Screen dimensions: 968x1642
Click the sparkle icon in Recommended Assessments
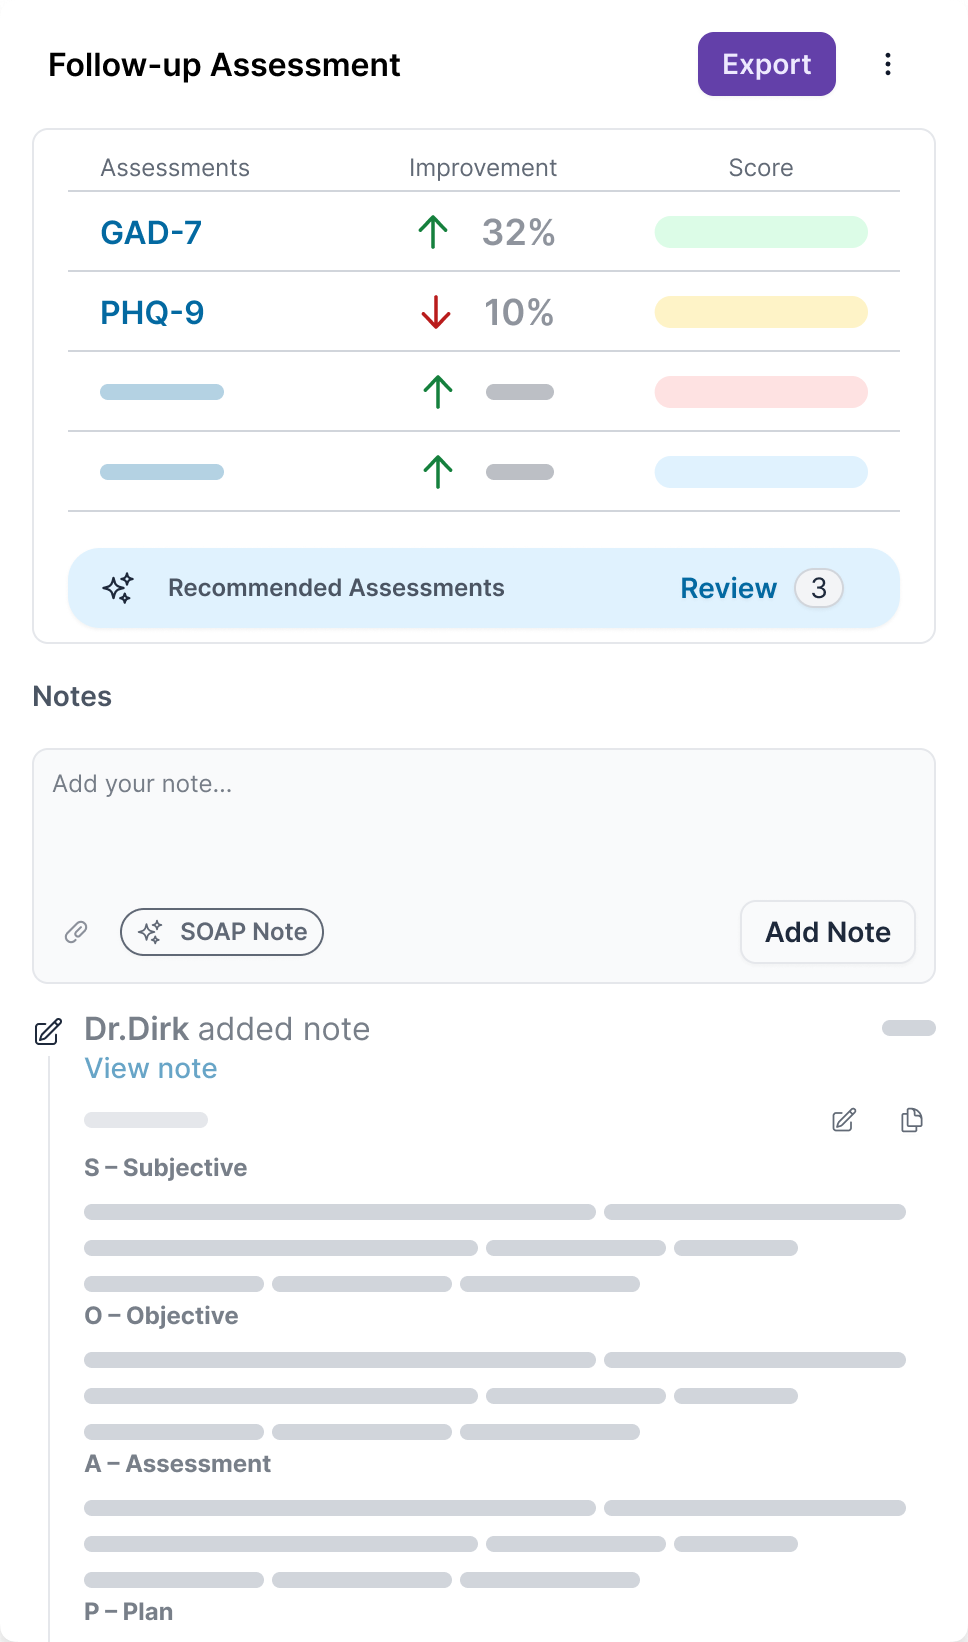118,588
